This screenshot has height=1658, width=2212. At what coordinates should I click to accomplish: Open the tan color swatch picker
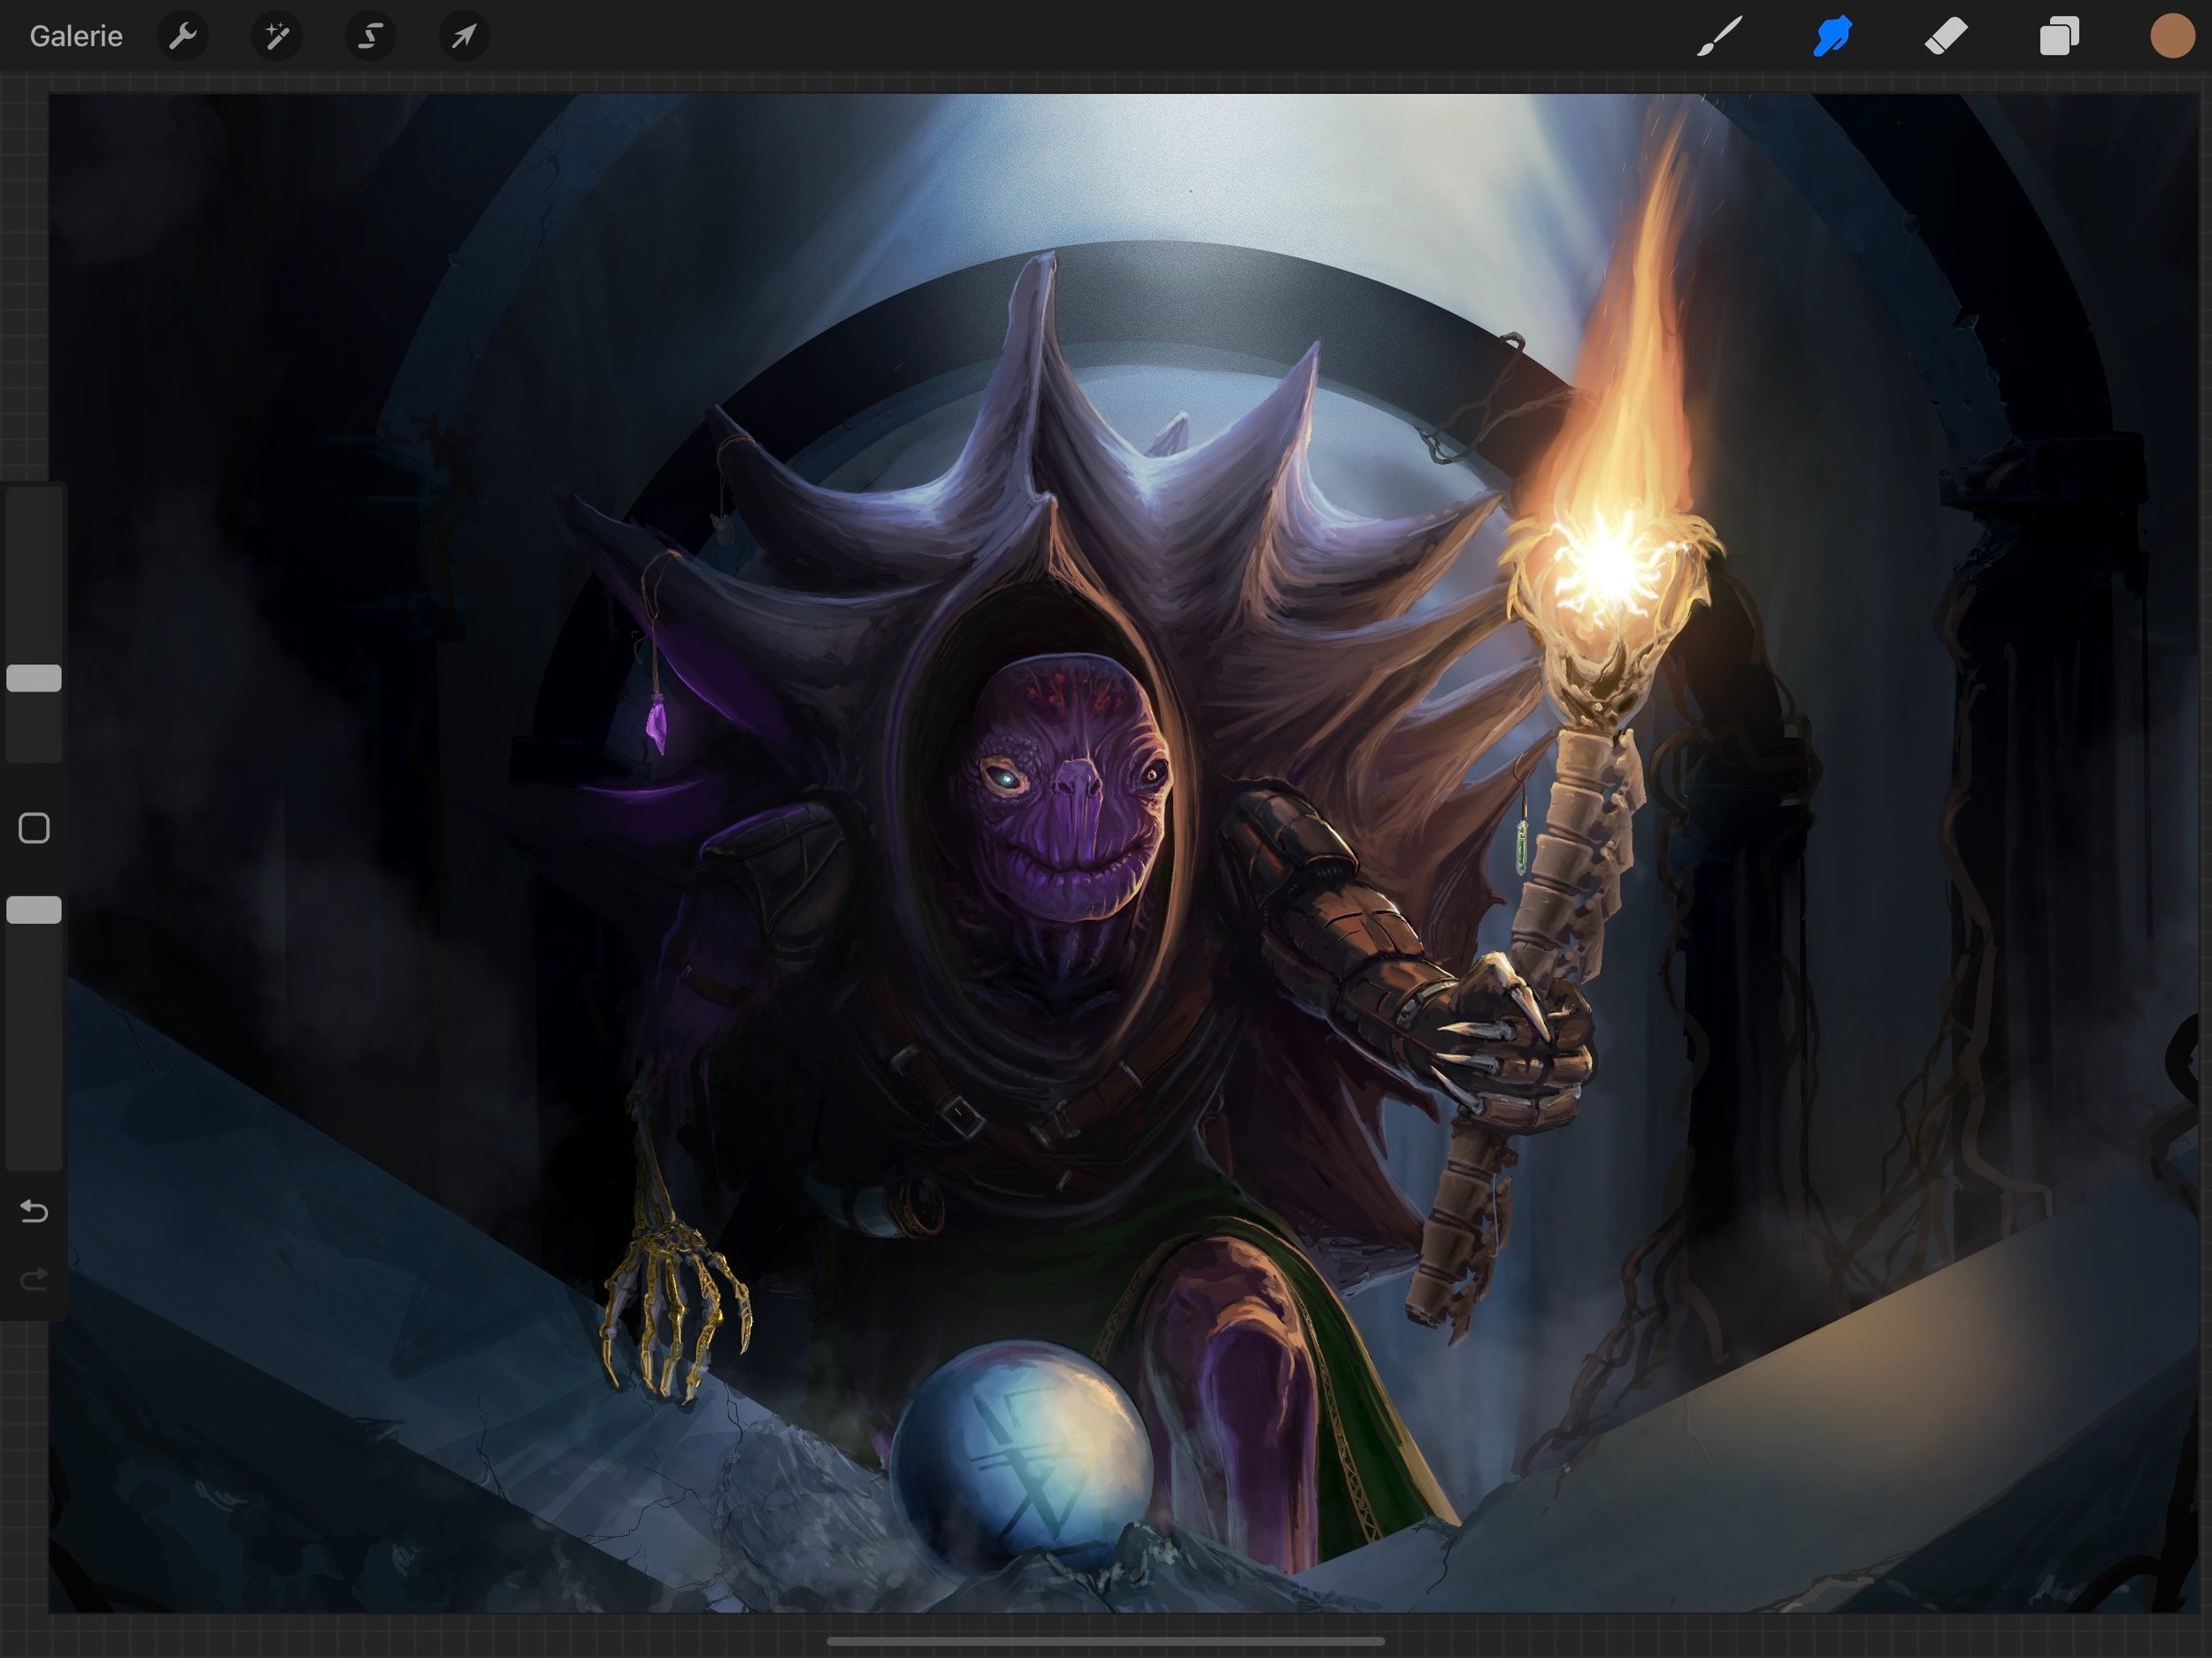pos(2171,37)
